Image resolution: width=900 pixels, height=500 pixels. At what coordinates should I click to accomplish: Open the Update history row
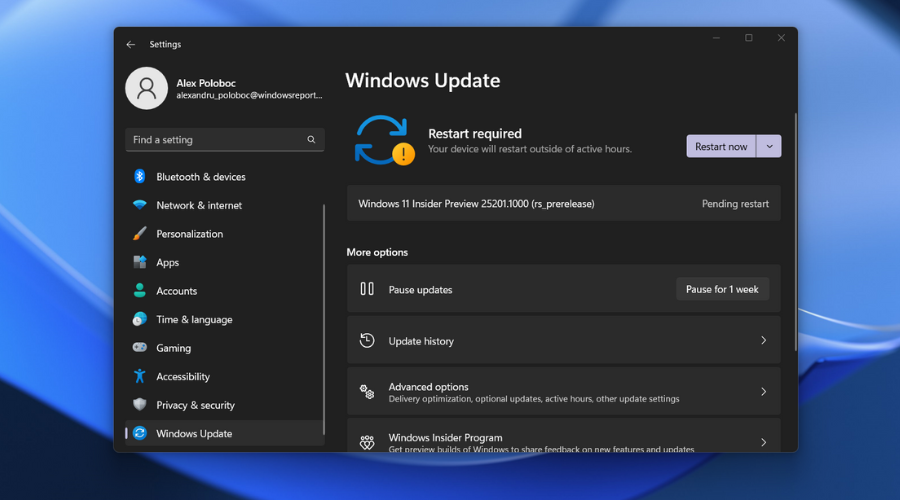(564, 340)
